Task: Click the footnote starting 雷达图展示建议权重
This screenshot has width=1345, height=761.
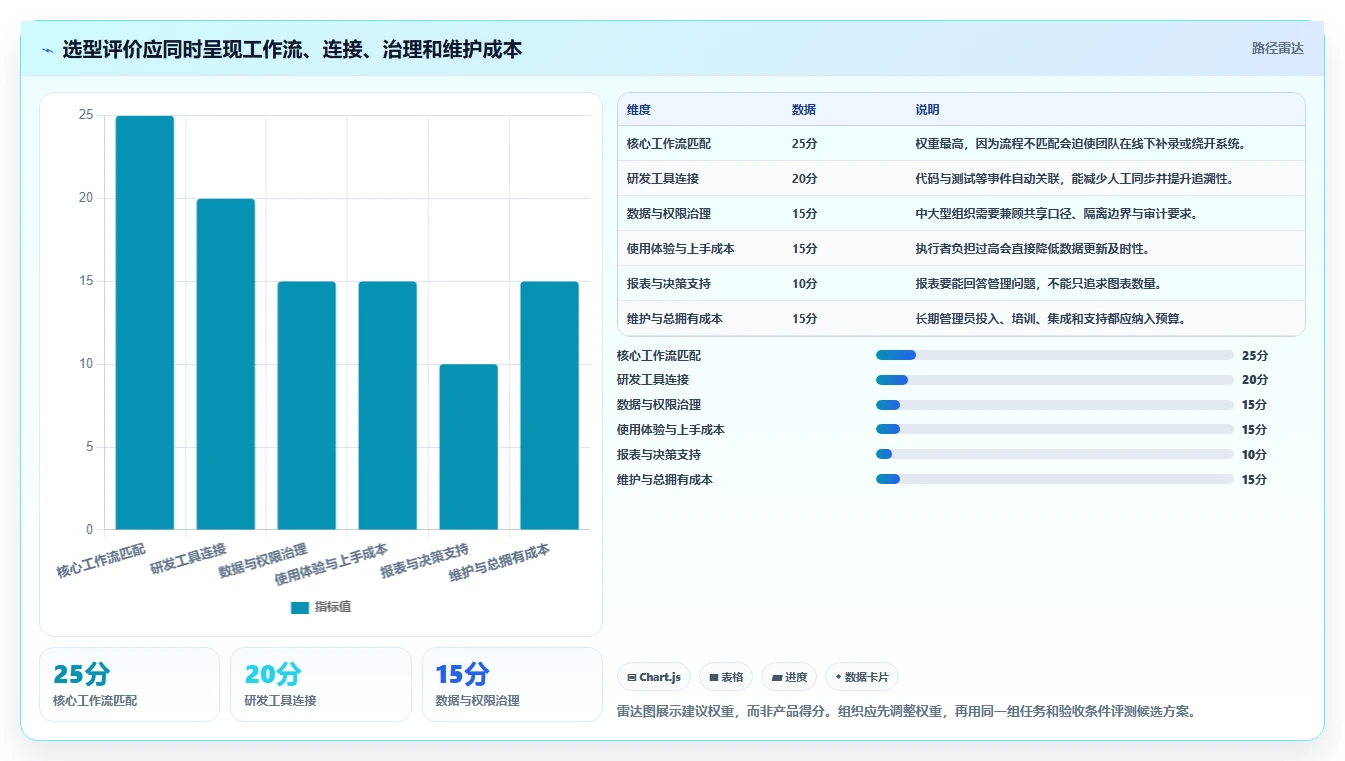Action: click(x=907, y=712)
